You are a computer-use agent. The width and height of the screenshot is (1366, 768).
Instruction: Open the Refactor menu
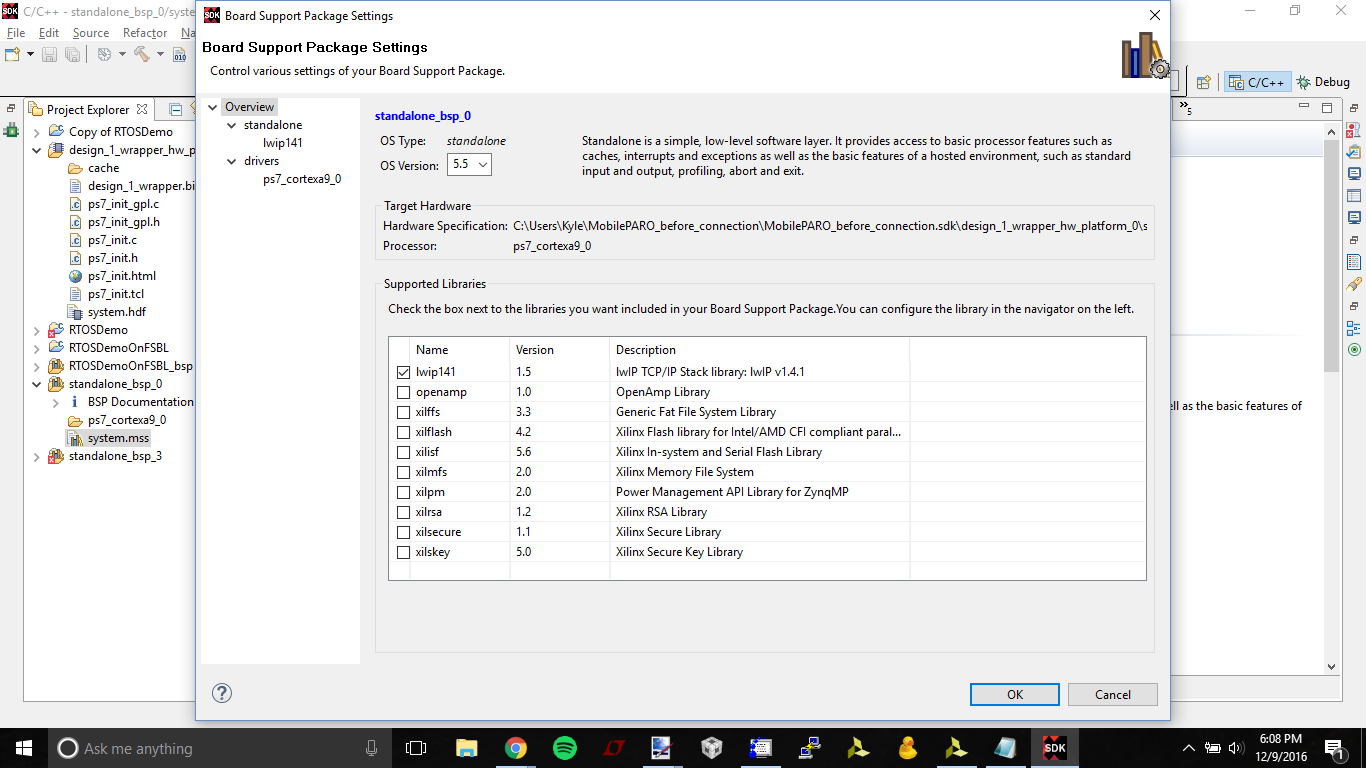(x=145, y=33)
